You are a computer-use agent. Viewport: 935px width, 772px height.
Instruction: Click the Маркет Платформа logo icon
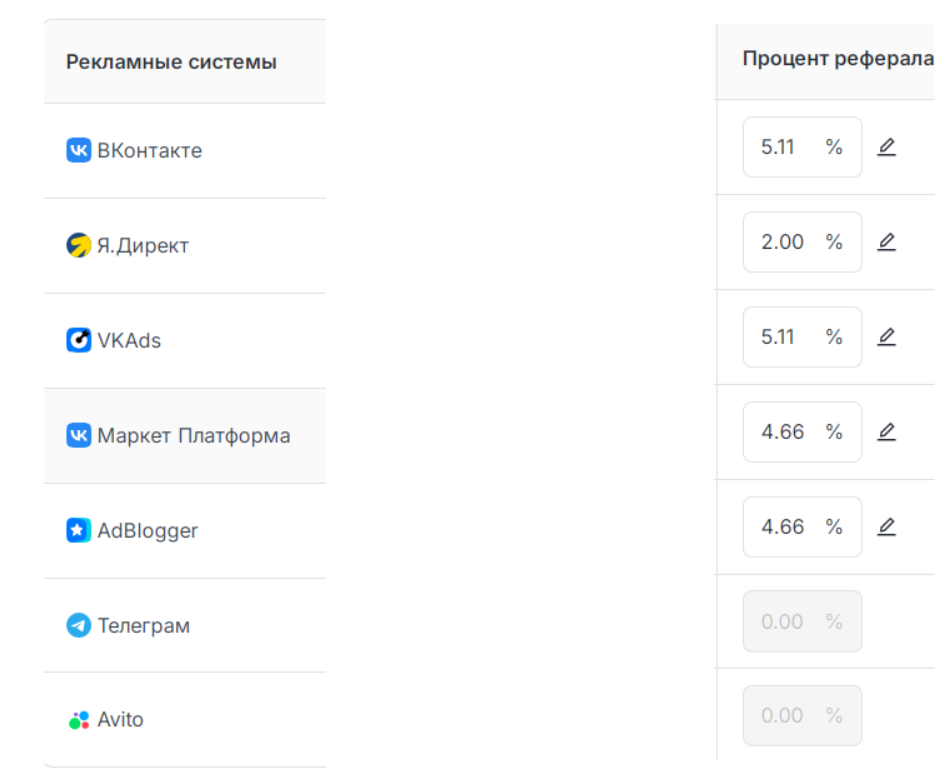(78, 436)
